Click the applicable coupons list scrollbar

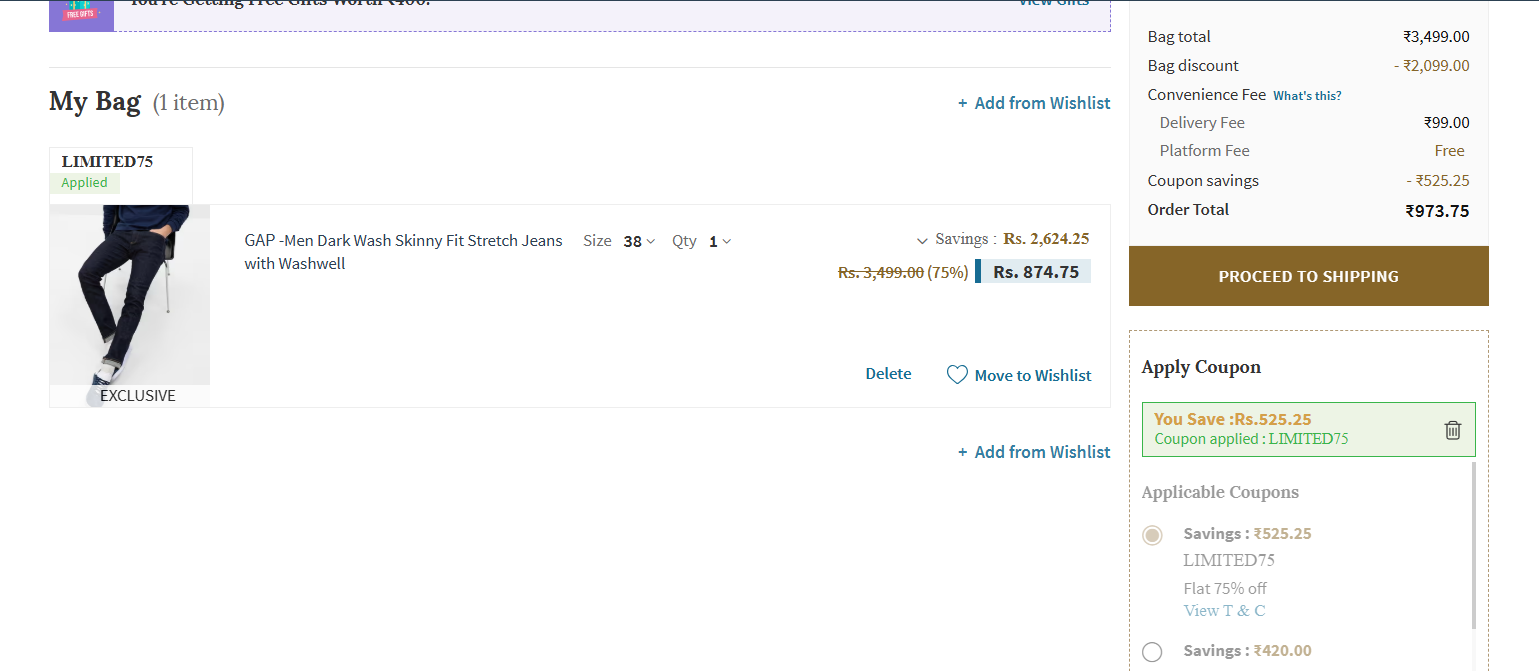pyautogui.click(x=1473, y=545)
